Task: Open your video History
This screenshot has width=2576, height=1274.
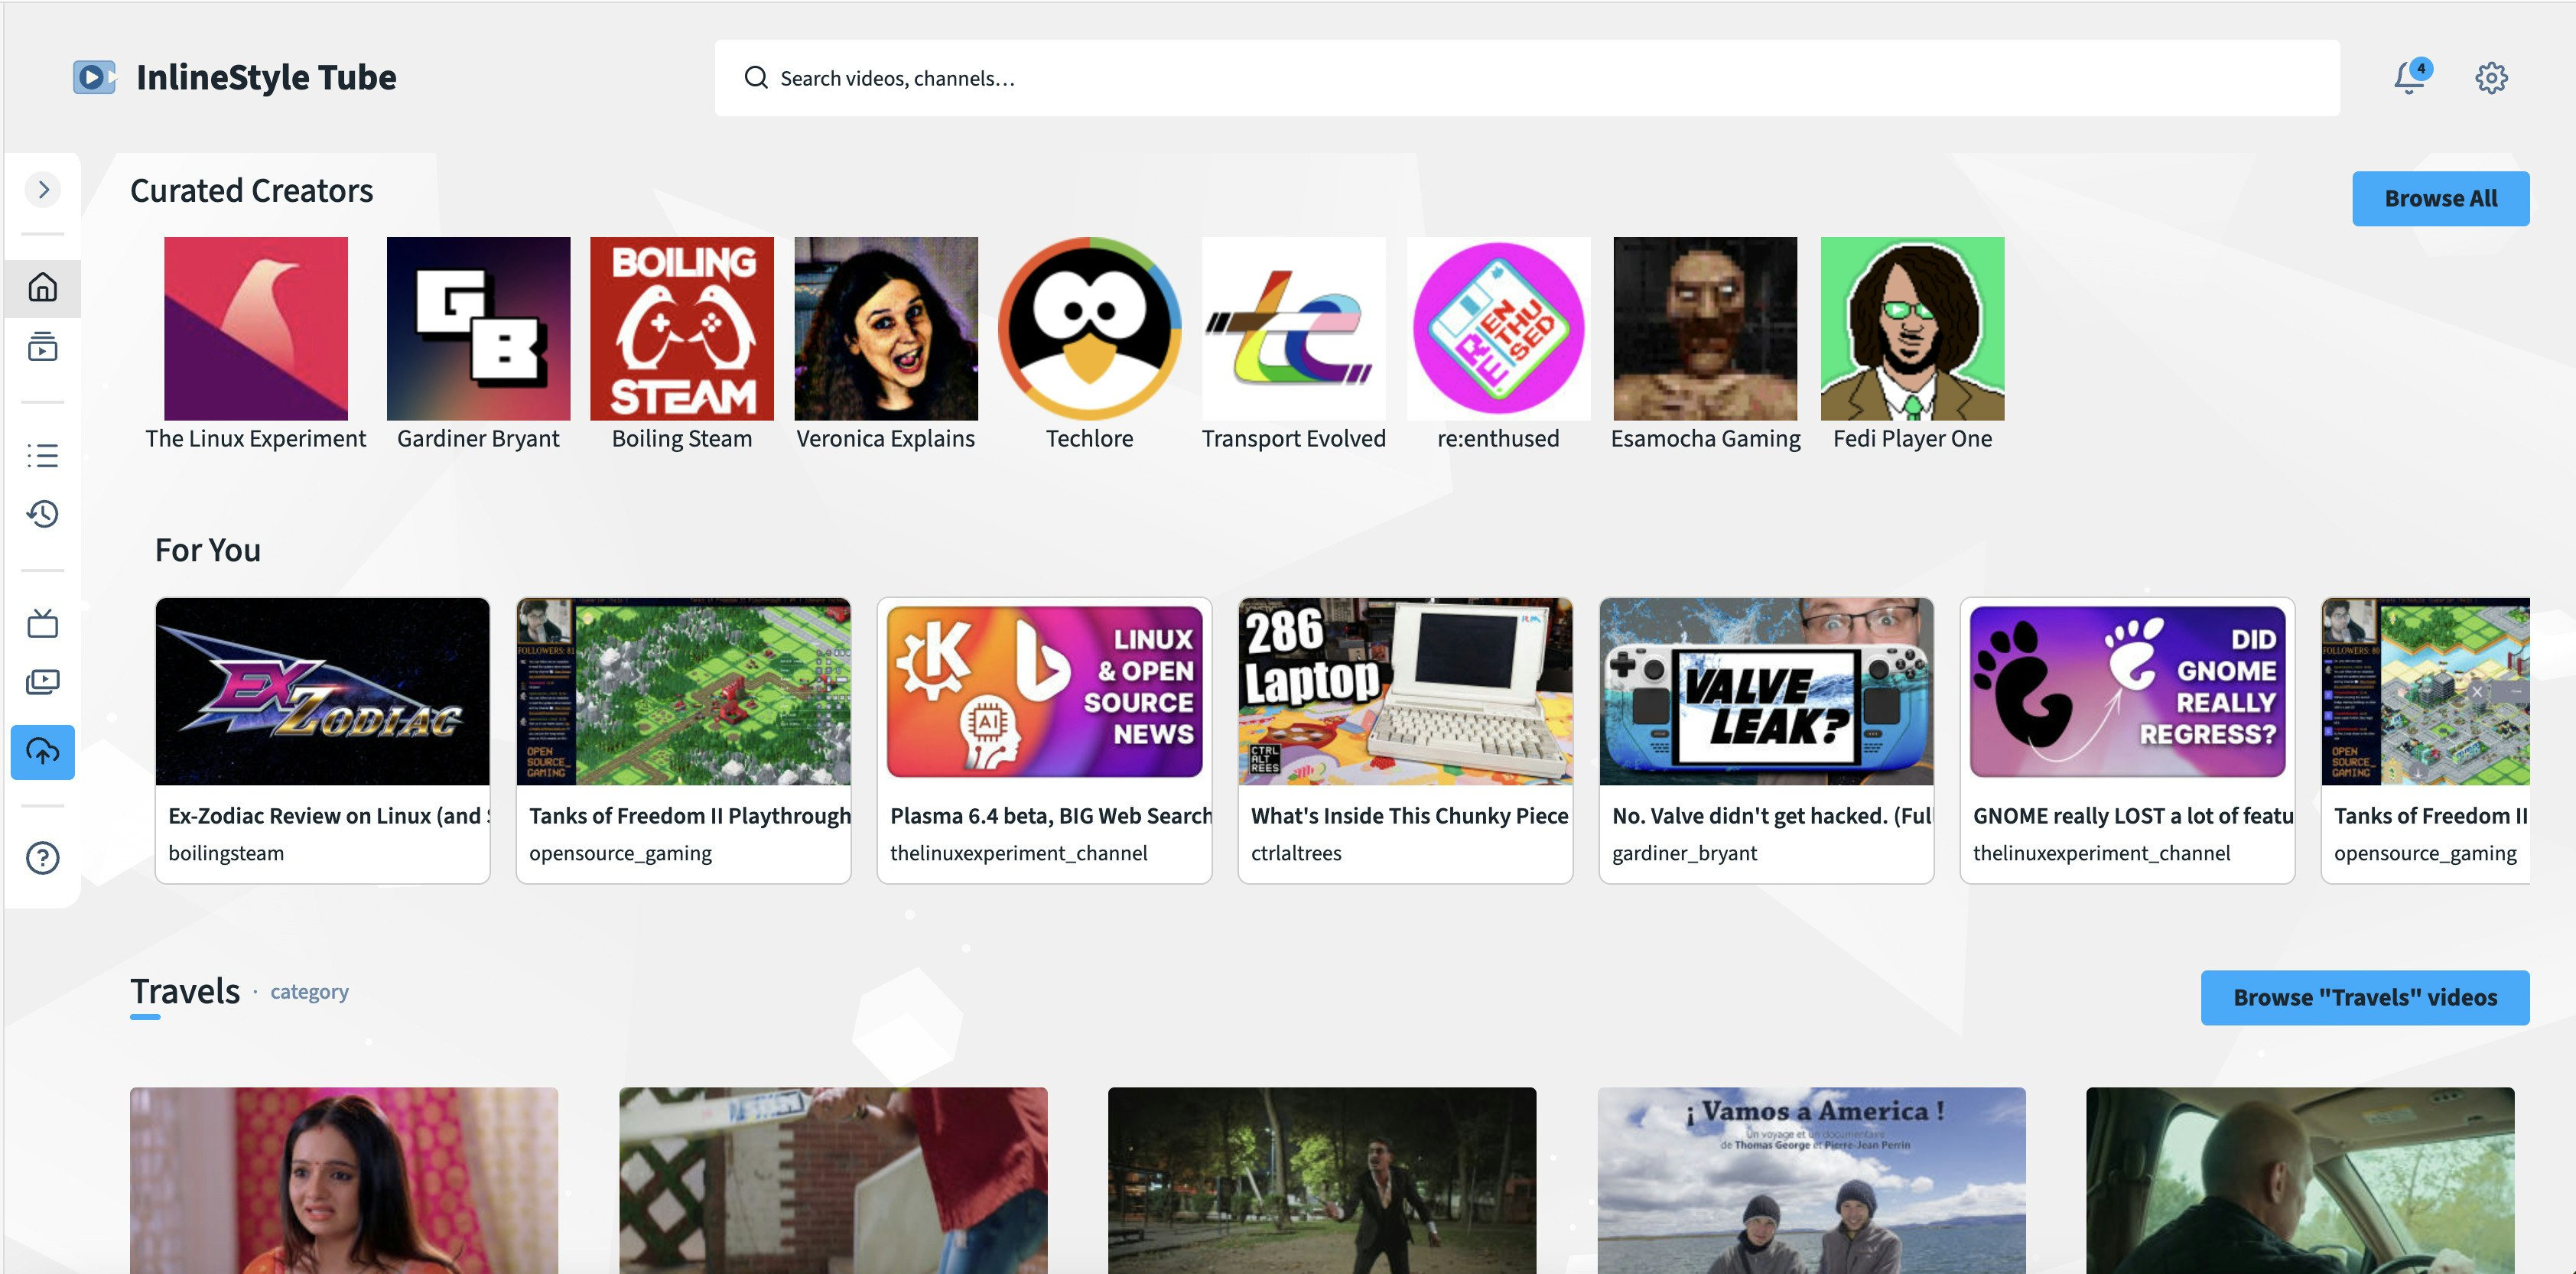Action: (x=42, y=514)
